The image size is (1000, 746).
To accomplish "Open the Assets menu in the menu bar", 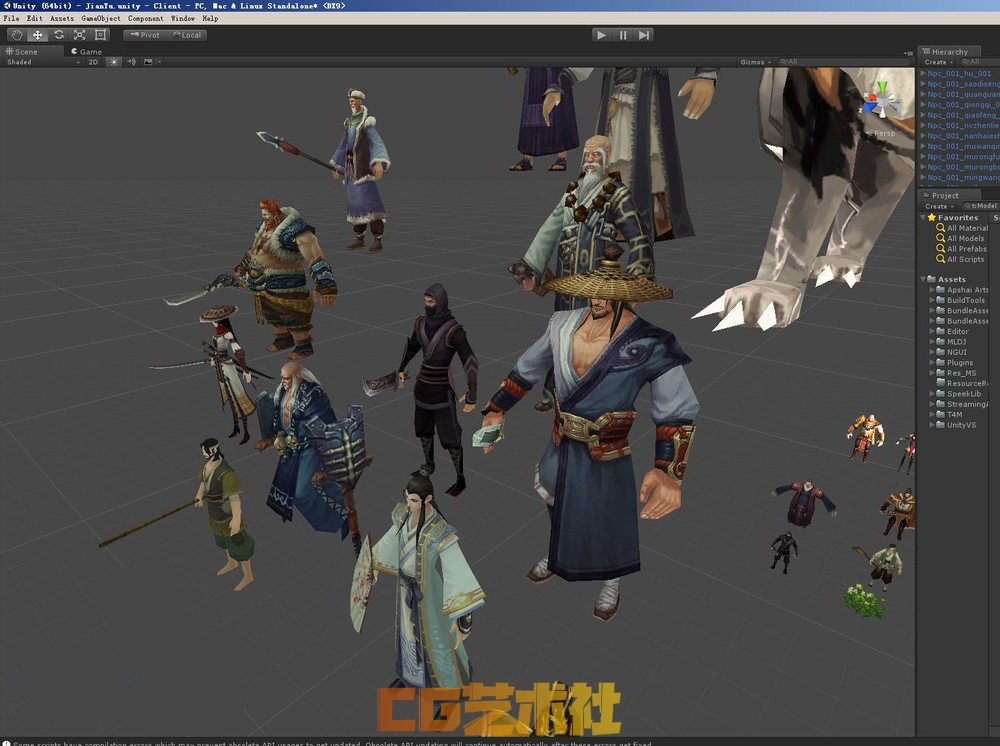I will [62, 18].
